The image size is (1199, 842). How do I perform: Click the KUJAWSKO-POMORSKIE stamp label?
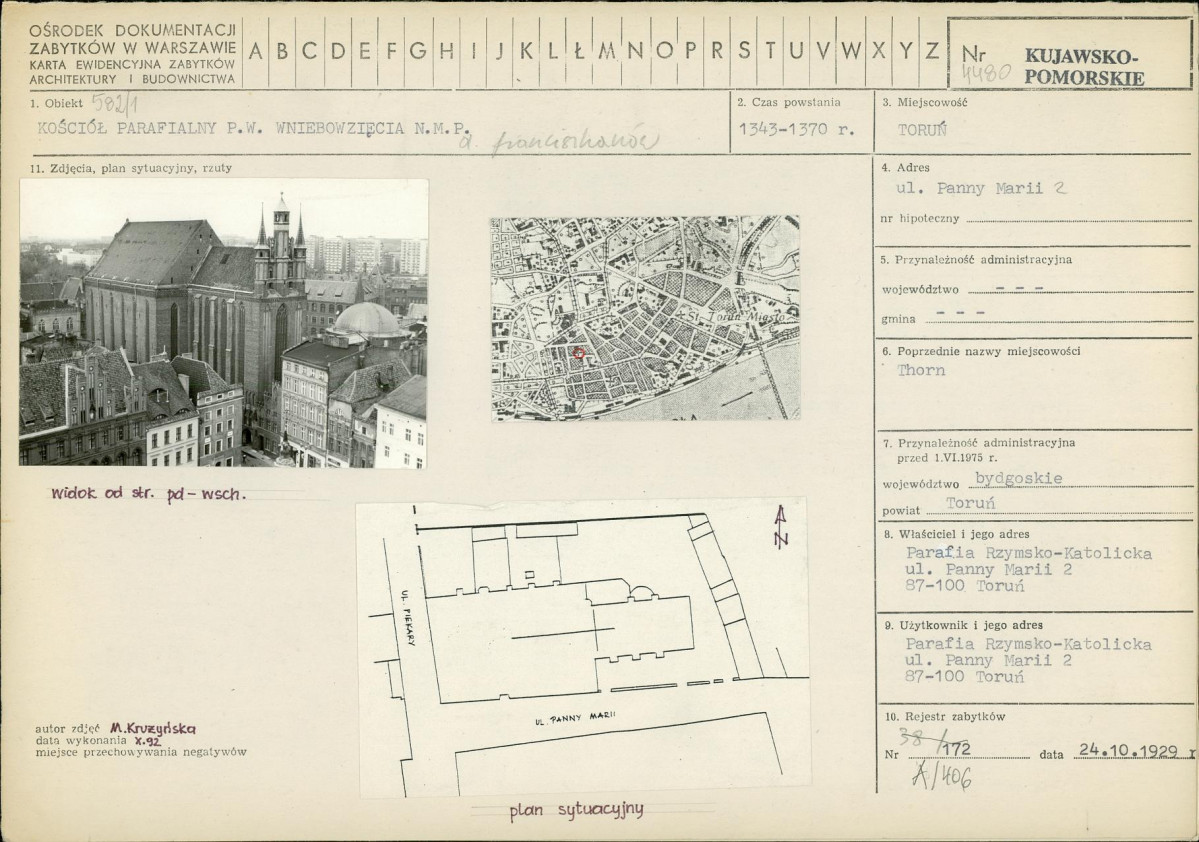click(x=1078, y=66)
